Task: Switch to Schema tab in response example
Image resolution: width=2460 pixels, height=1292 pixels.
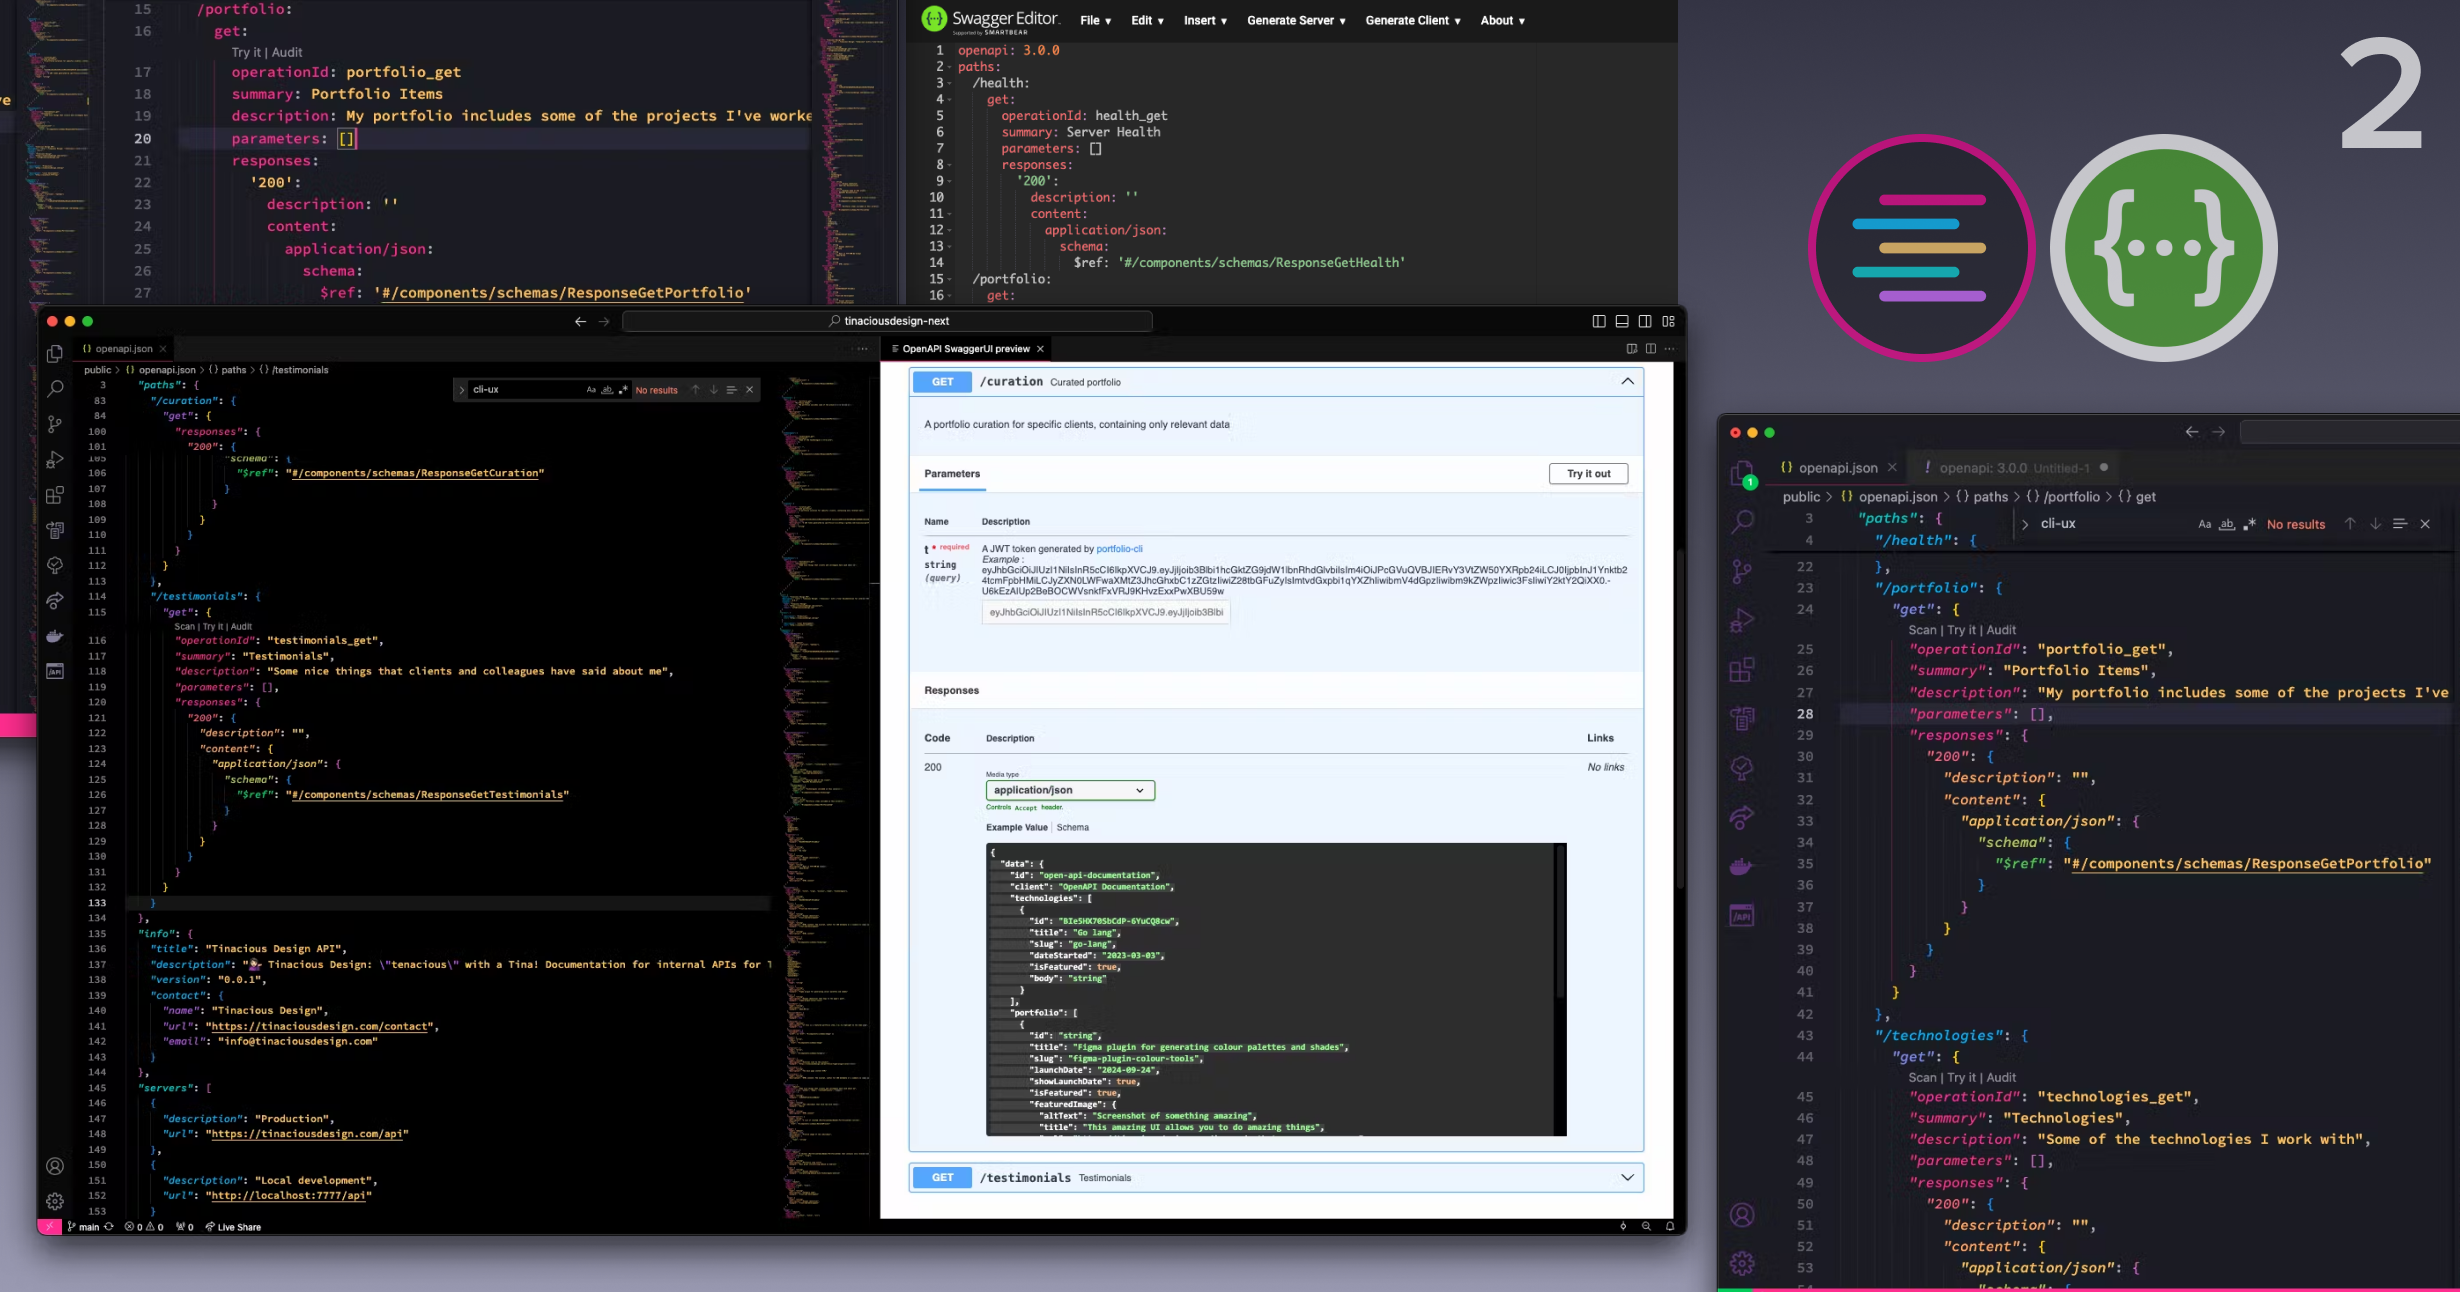Action: (1072, 827)
